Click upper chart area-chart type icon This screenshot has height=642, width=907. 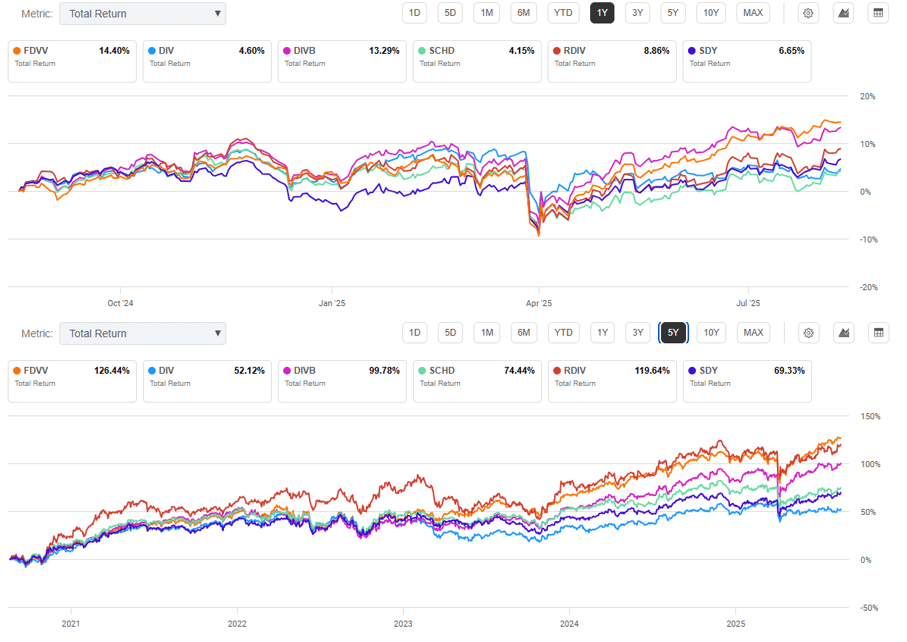pos(843,13)
